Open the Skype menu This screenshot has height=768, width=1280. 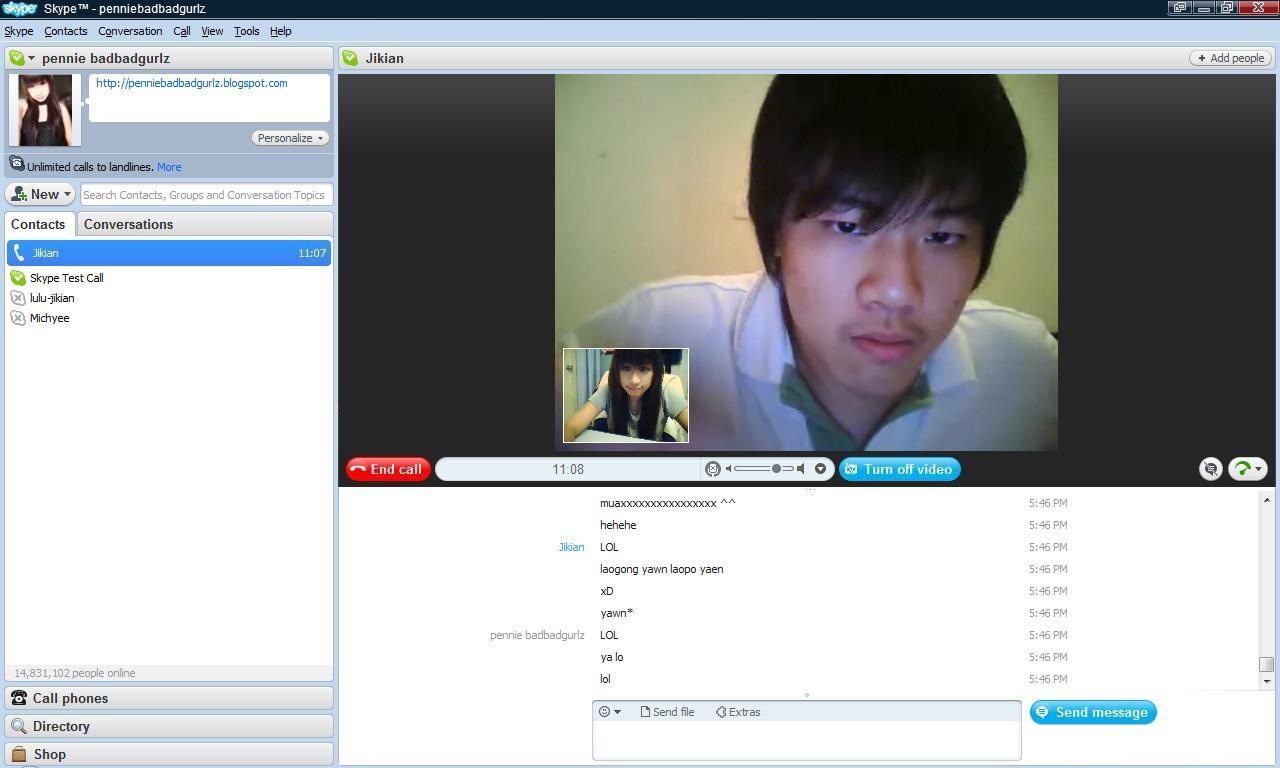19,31
